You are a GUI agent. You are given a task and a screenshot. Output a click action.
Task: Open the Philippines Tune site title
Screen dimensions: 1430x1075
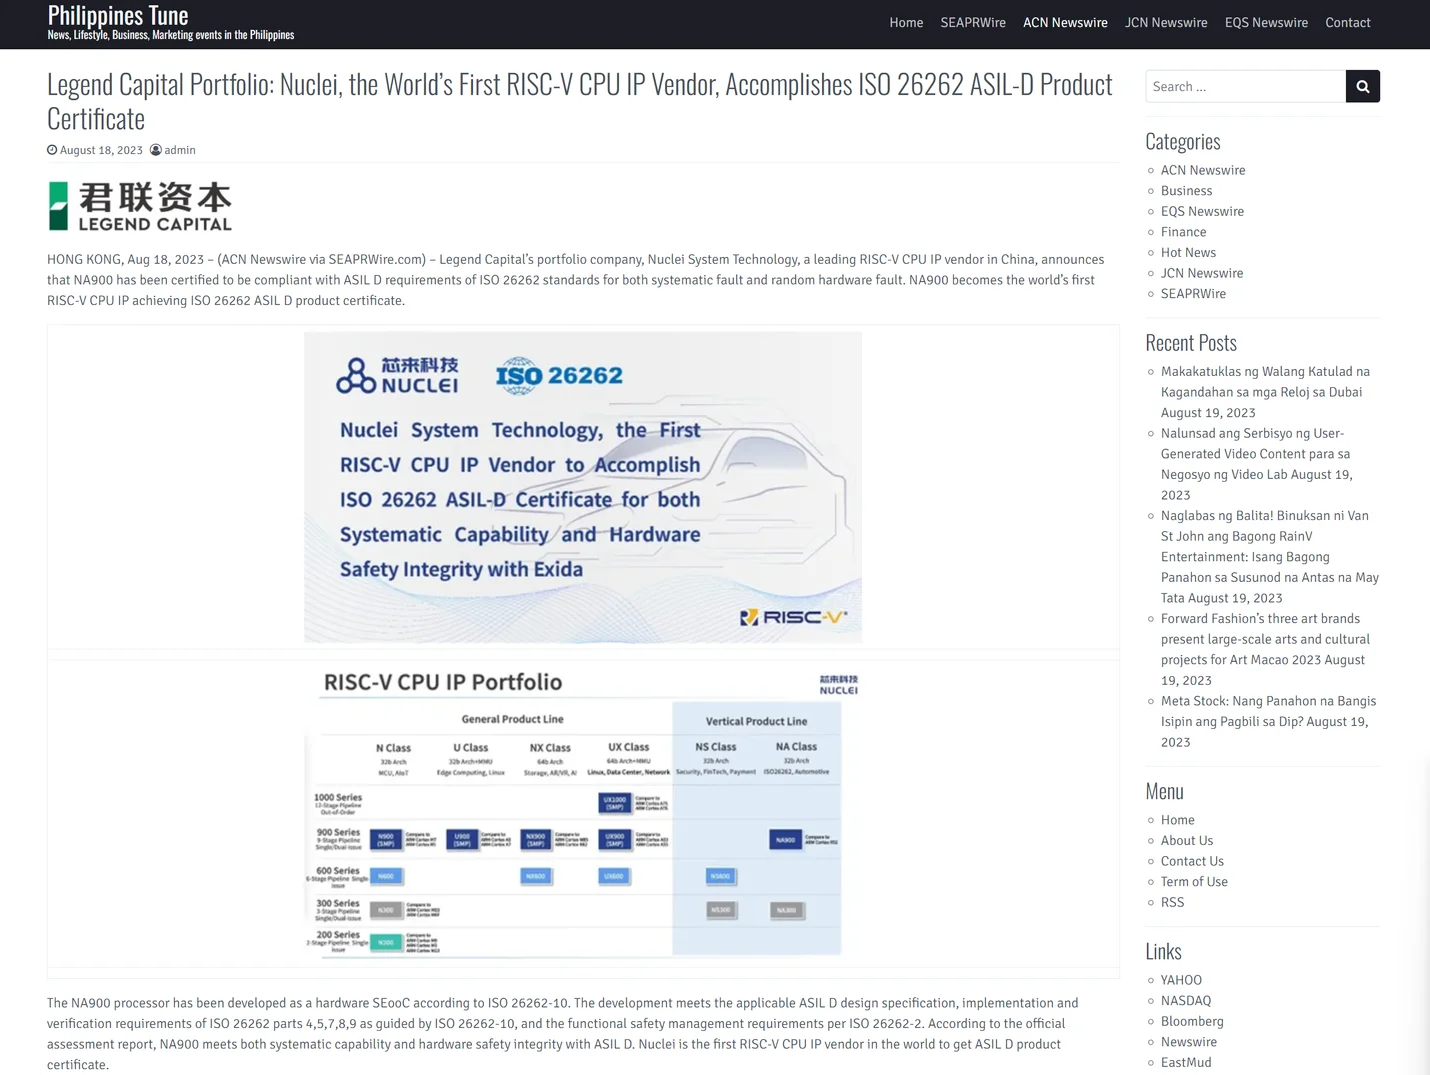coord(118,15)
